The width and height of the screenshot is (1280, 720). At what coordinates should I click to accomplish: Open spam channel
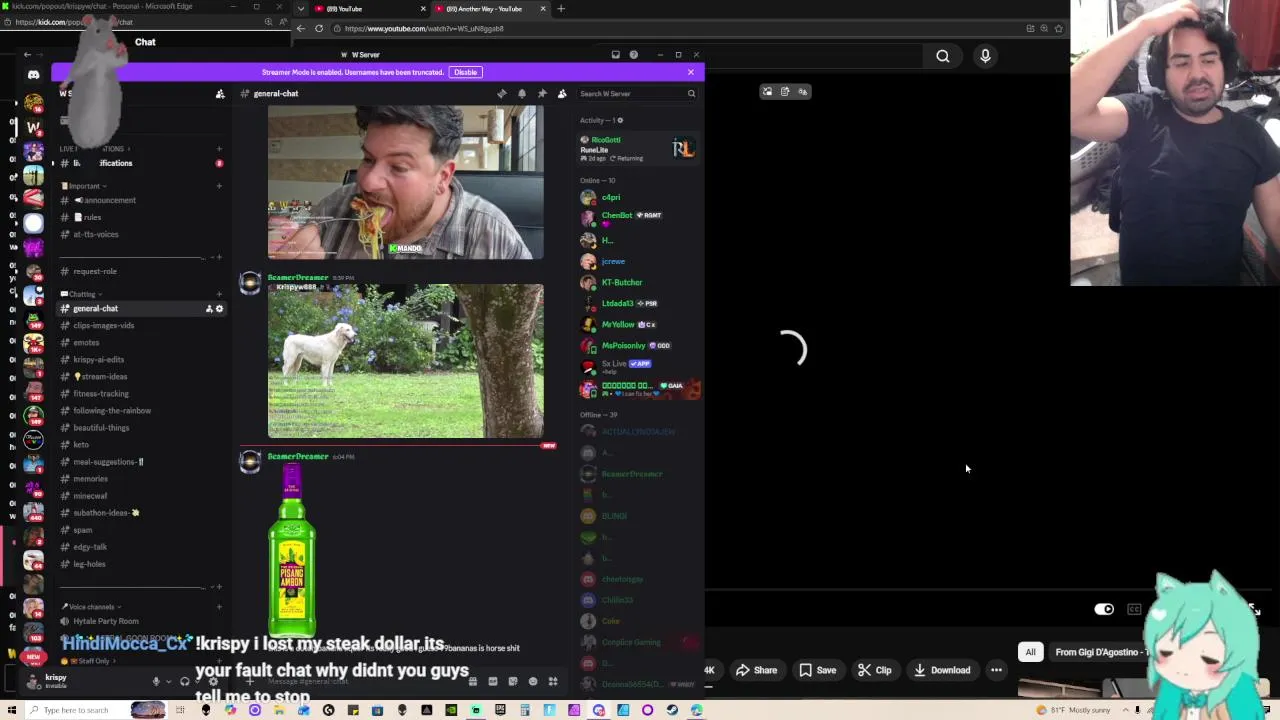click(82, 530)
